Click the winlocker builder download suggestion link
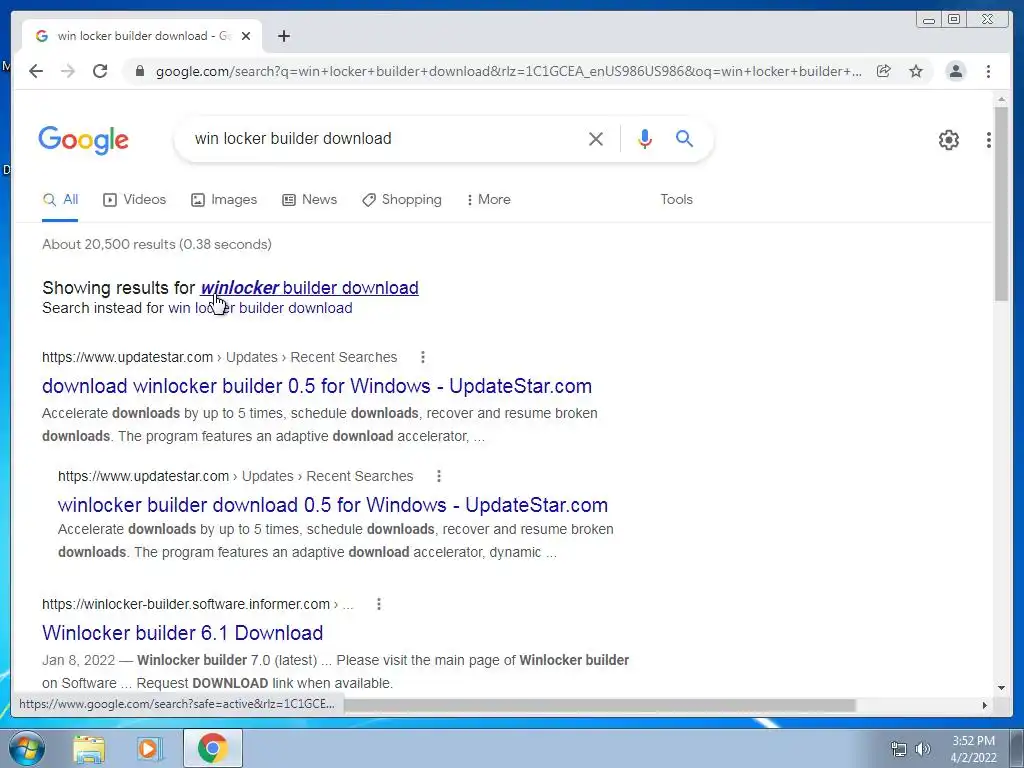 [310, 288]
